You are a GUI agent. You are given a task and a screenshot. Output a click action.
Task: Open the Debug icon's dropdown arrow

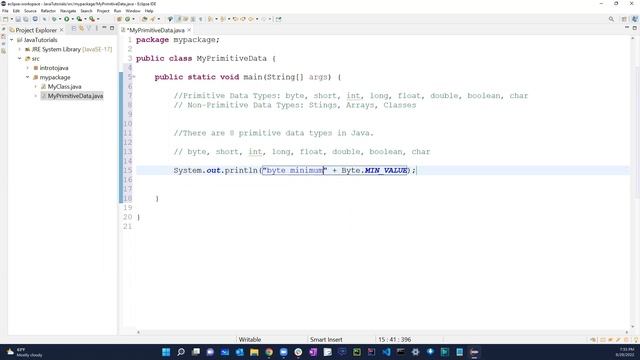point(60,19)
